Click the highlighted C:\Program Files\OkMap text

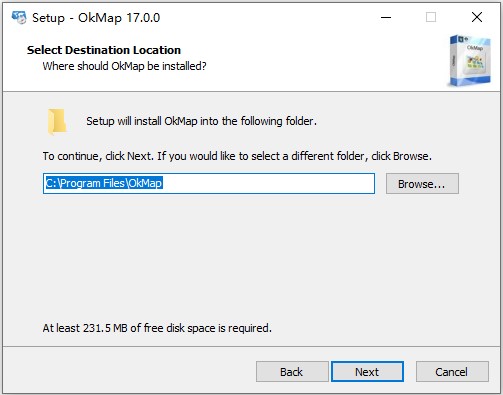104,183
